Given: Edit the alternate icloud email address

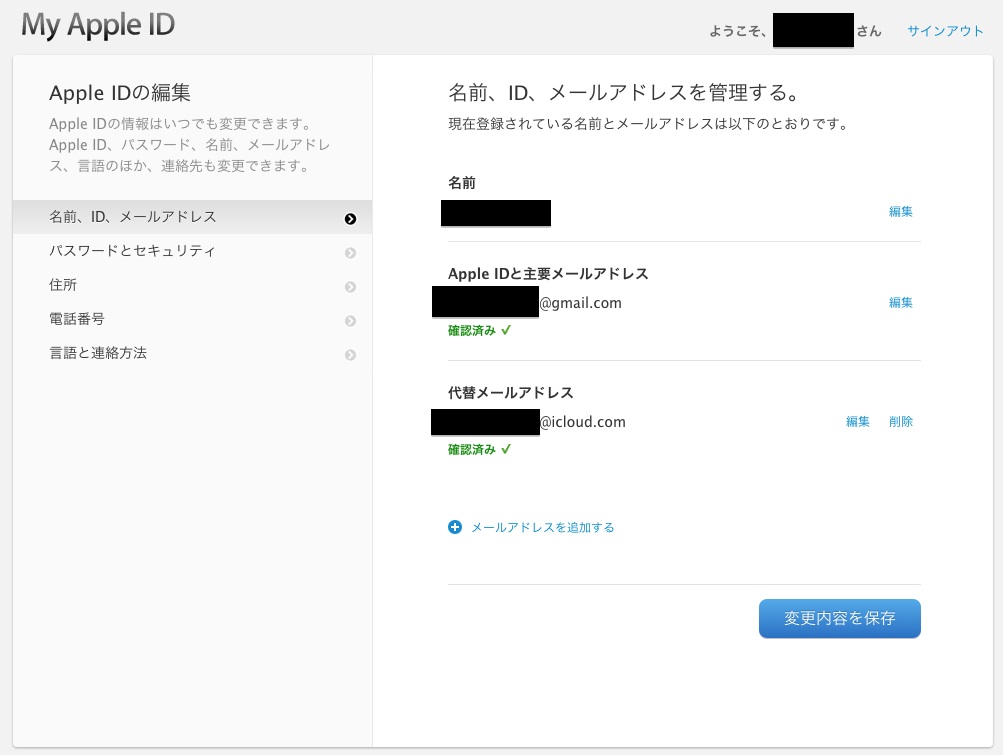Looking at the screenshot, I should (x=857, y=422).
